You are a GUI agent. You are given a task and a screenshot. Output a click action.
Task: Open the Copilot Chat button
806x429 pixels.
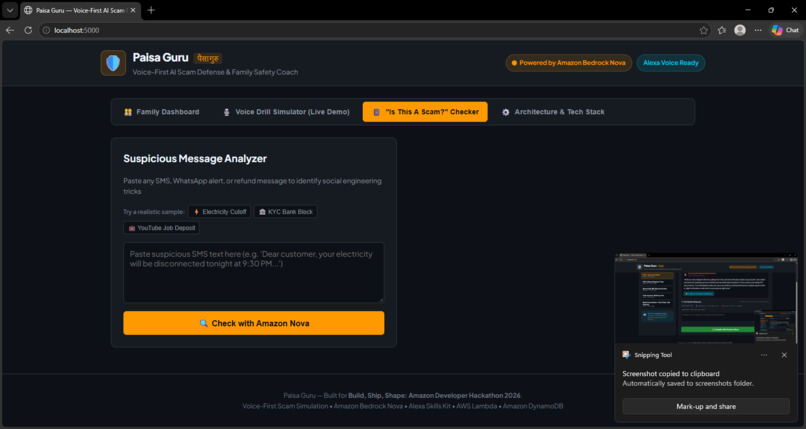[x=785, y=30]
